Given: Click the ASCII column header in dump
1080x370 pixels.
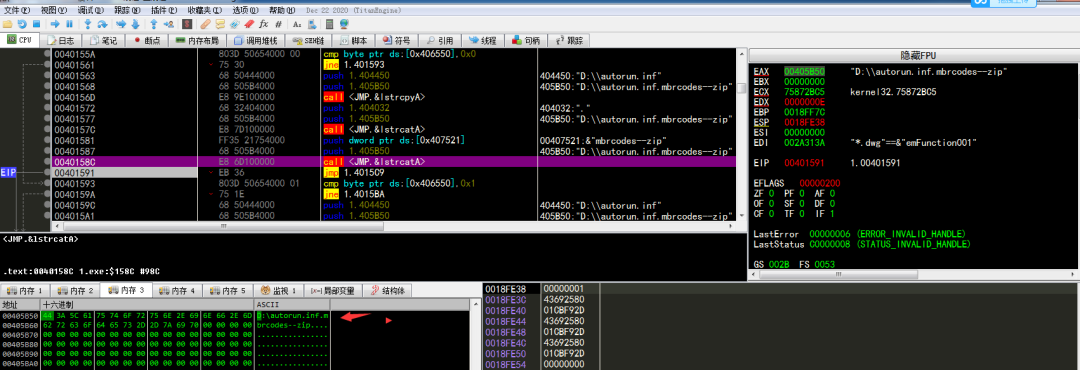Looking at the screenshot, I should click(292, 305).
